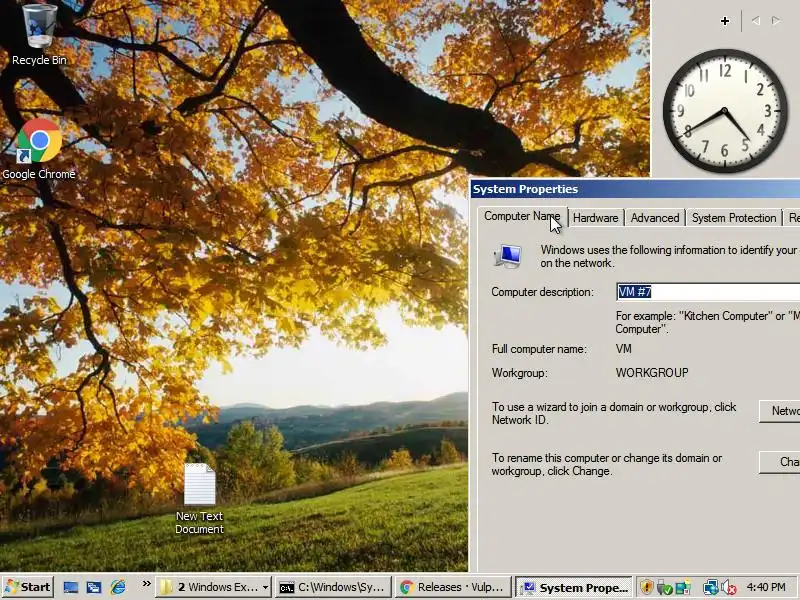Click the muted volume tray icon
The width and height of the screenshot is (800, 600).
click(x=729, y=587)
